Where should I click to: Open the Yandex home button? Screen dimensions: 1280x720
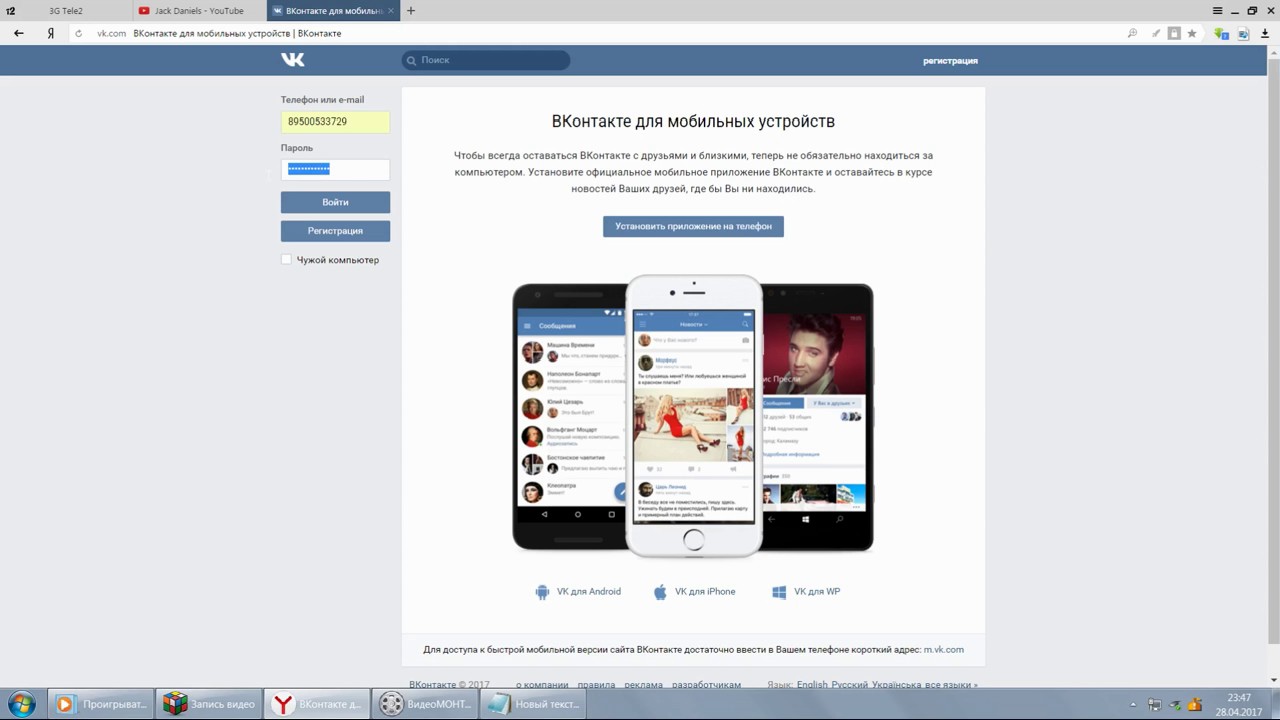(50, 33)
